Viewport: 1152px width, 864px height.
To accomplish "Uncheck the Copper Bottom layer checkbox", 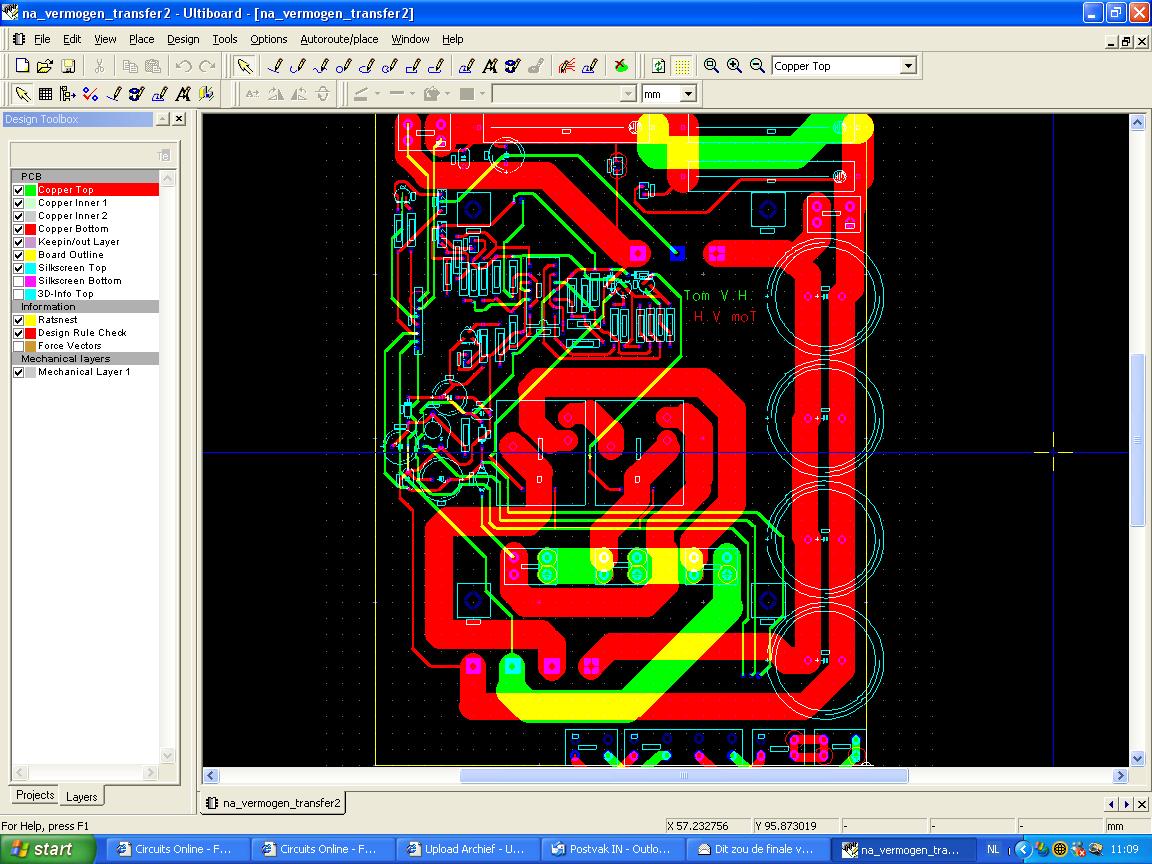I will (18, 229).
